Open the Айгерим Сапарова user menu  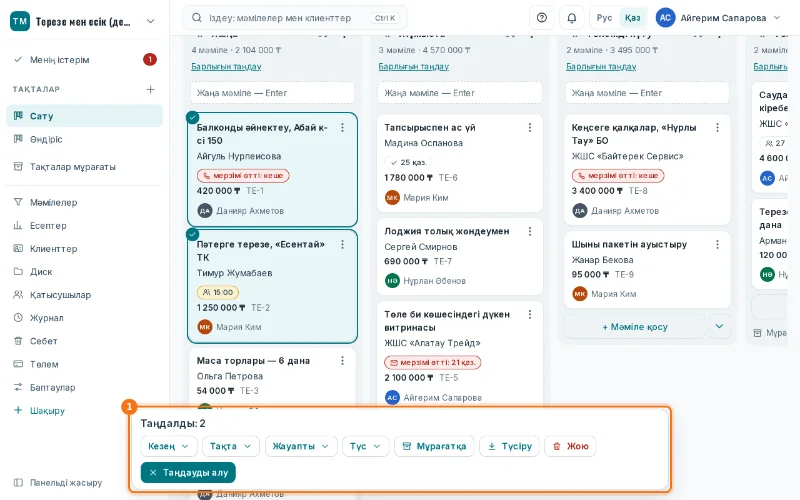tap(719, 18)
